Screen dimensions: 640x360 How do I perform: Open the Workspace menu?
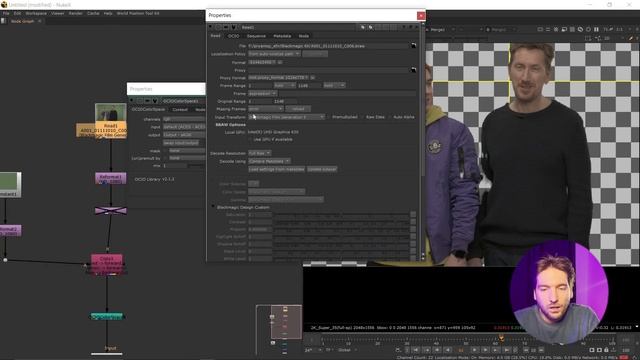[36, 13]
